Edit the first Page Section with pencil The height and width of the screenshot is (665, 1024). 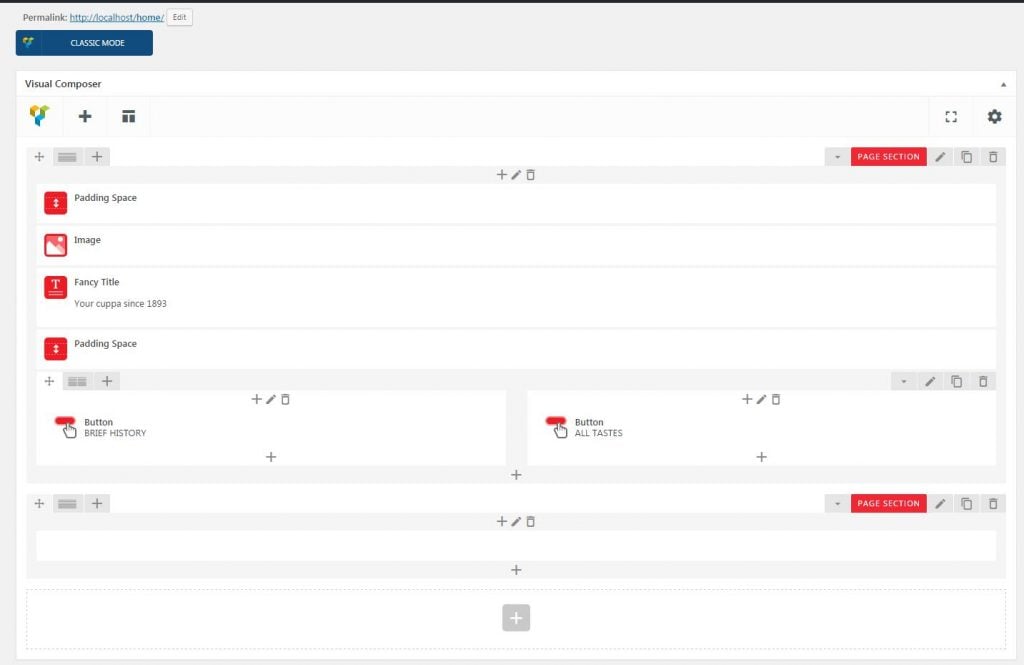coord(941,157)
